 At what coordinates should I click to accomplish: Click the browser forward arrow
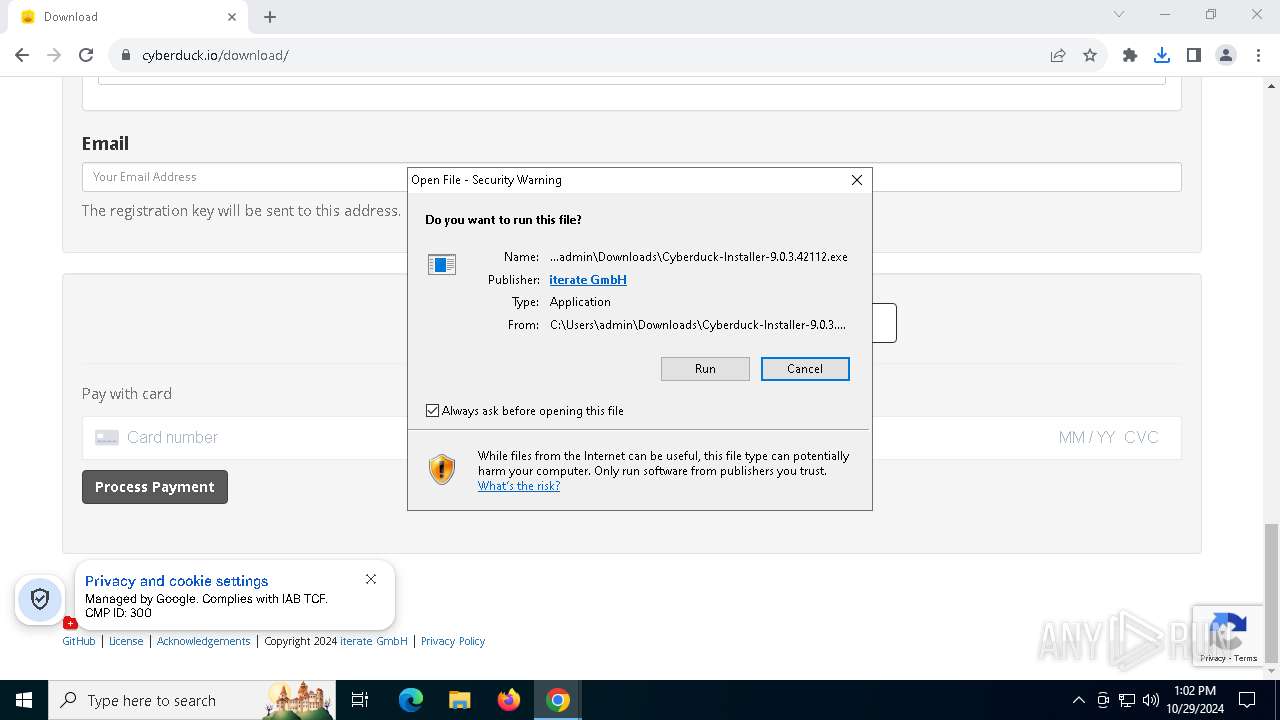click(54, 55)
